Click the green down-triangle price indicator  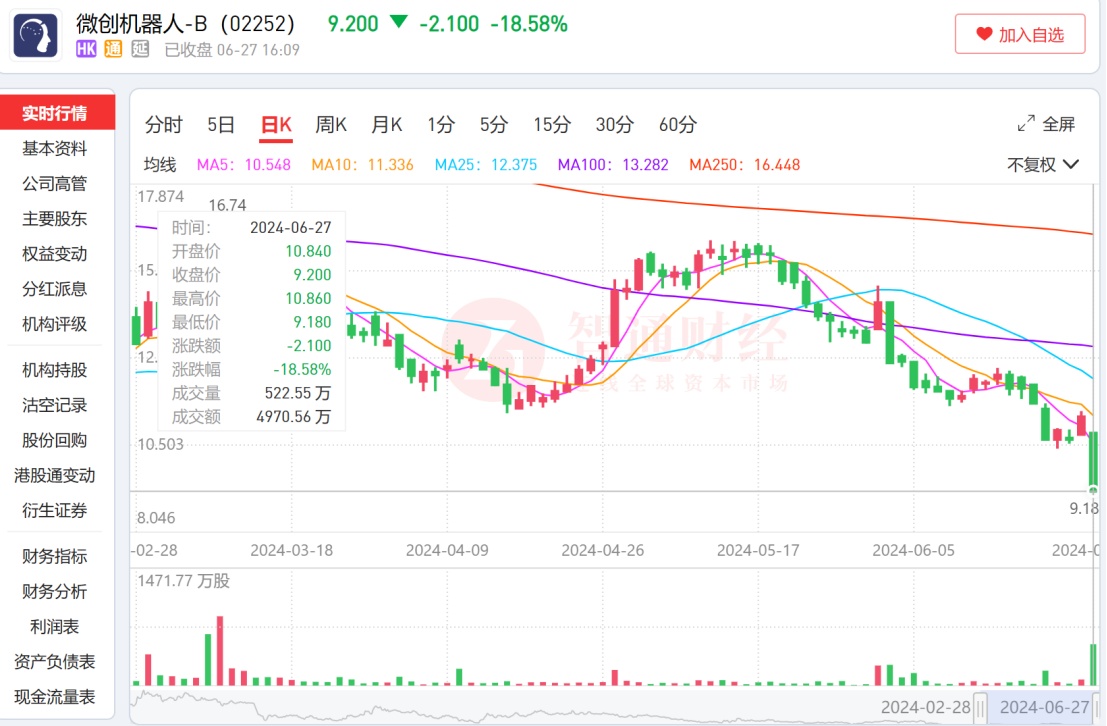399,23
